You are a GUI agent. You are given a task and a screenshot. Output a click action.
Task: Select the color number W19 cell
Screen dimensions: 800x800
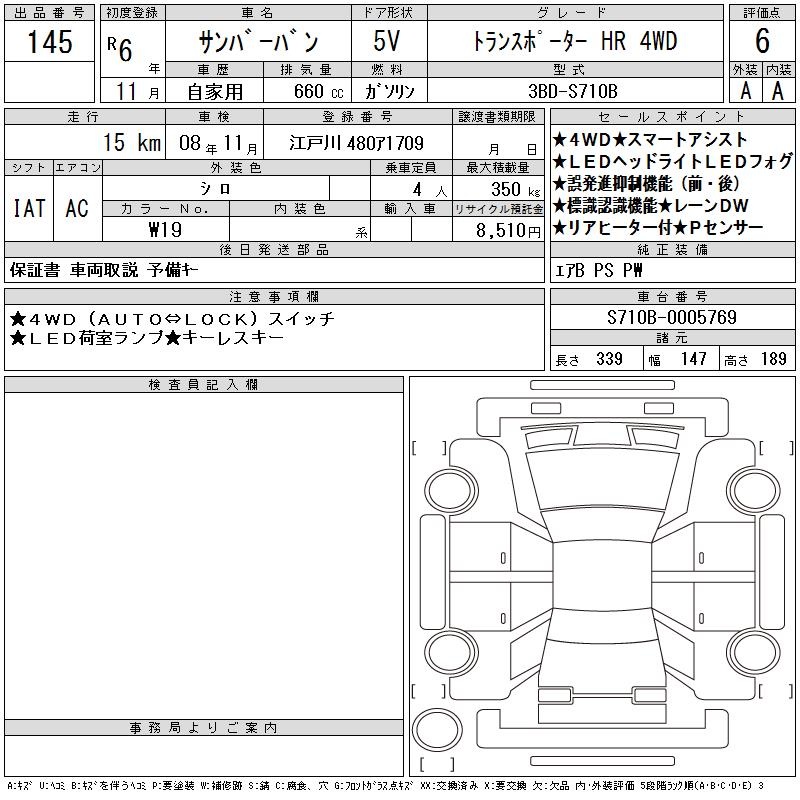click(166, 229)
